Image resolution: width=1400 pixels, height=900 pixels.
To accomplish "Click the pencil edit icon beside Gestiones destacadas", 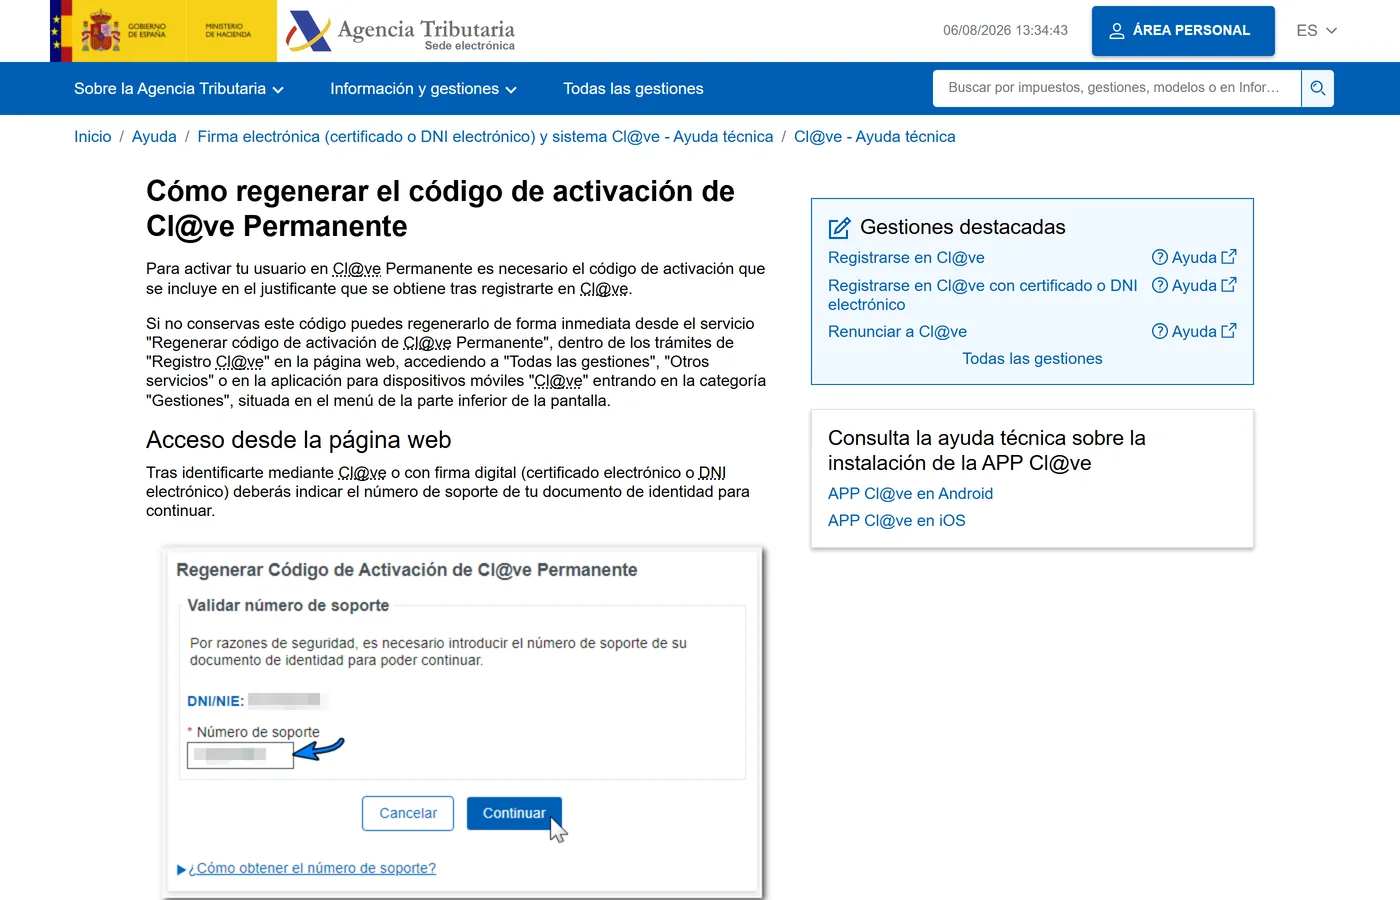I will (x=839, y=228).
